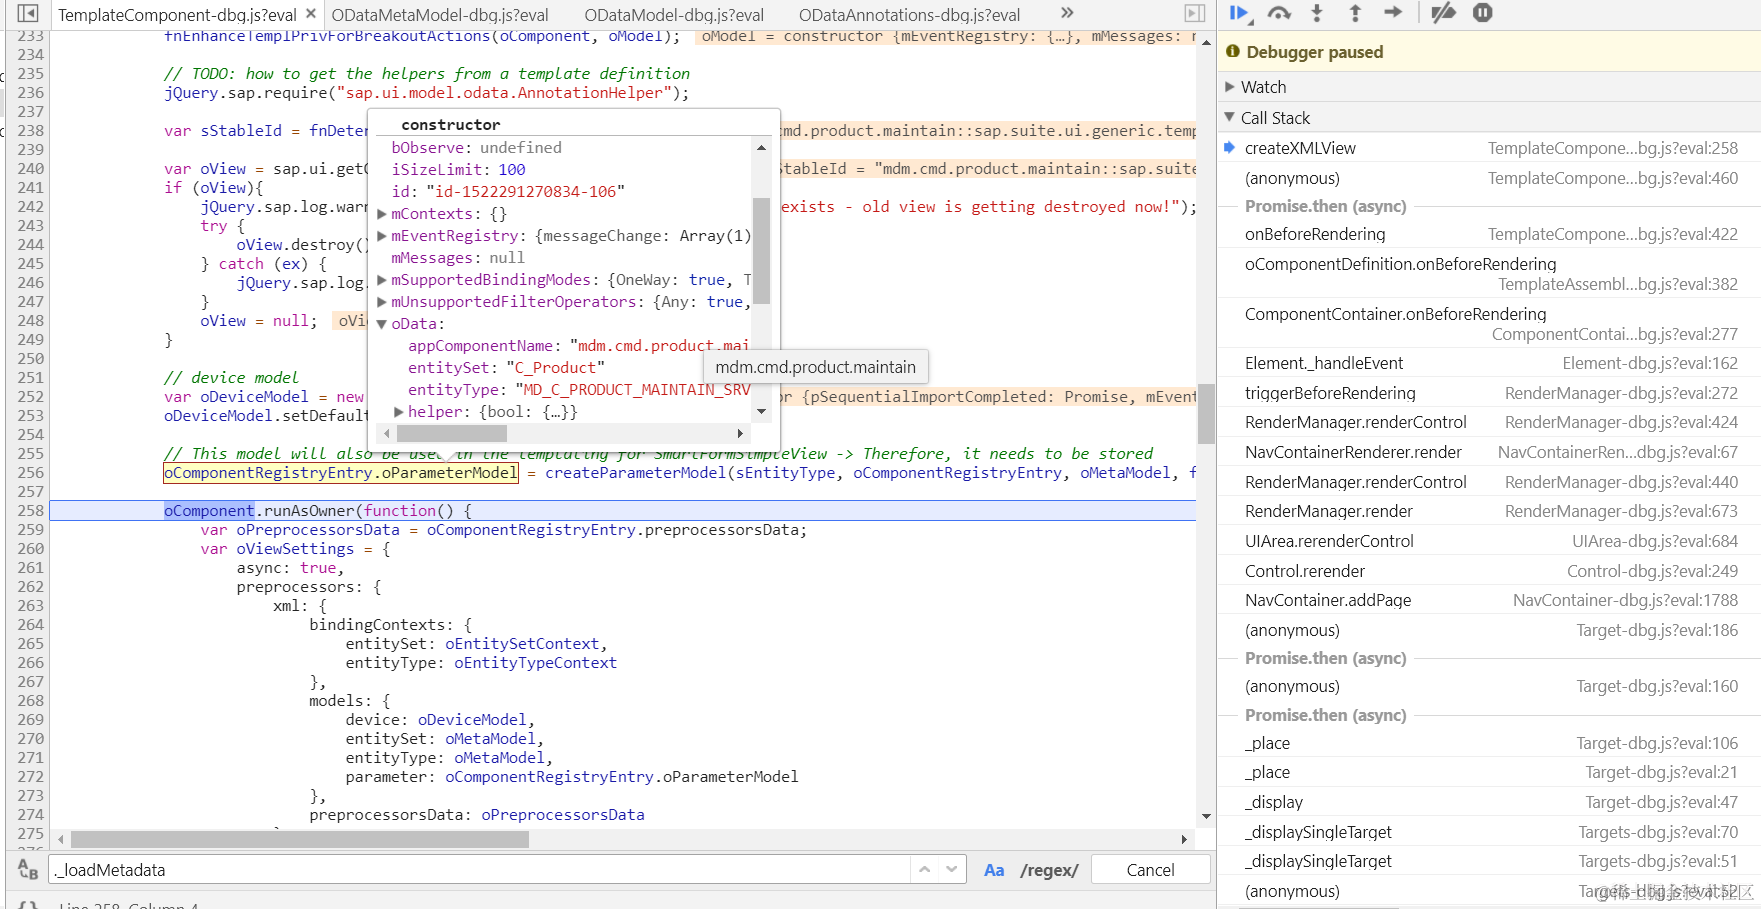Step out of current function
Image resolution: width=1761 pixels, height=909 pixels.
pos(1355,13)
